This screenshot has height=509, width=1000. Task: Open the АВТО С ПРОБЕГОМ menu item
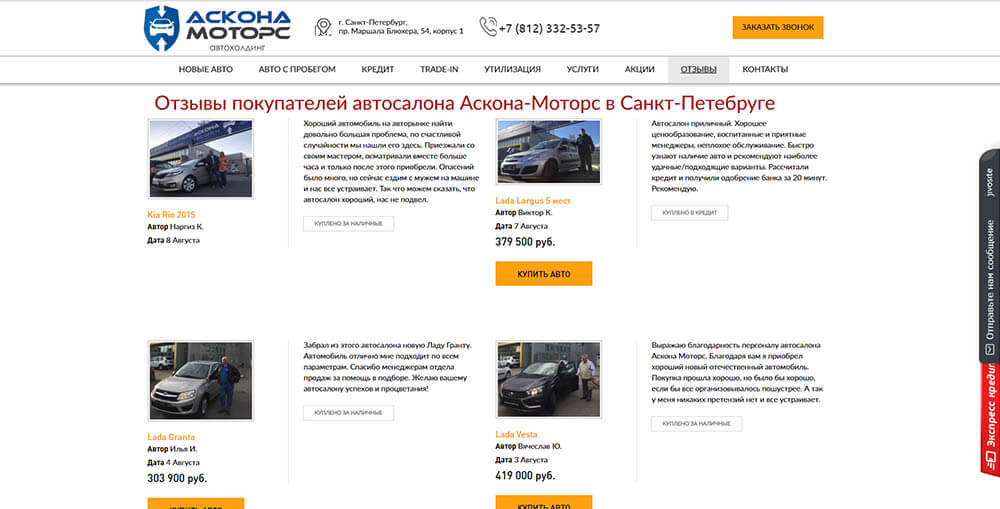click(297, 70)
